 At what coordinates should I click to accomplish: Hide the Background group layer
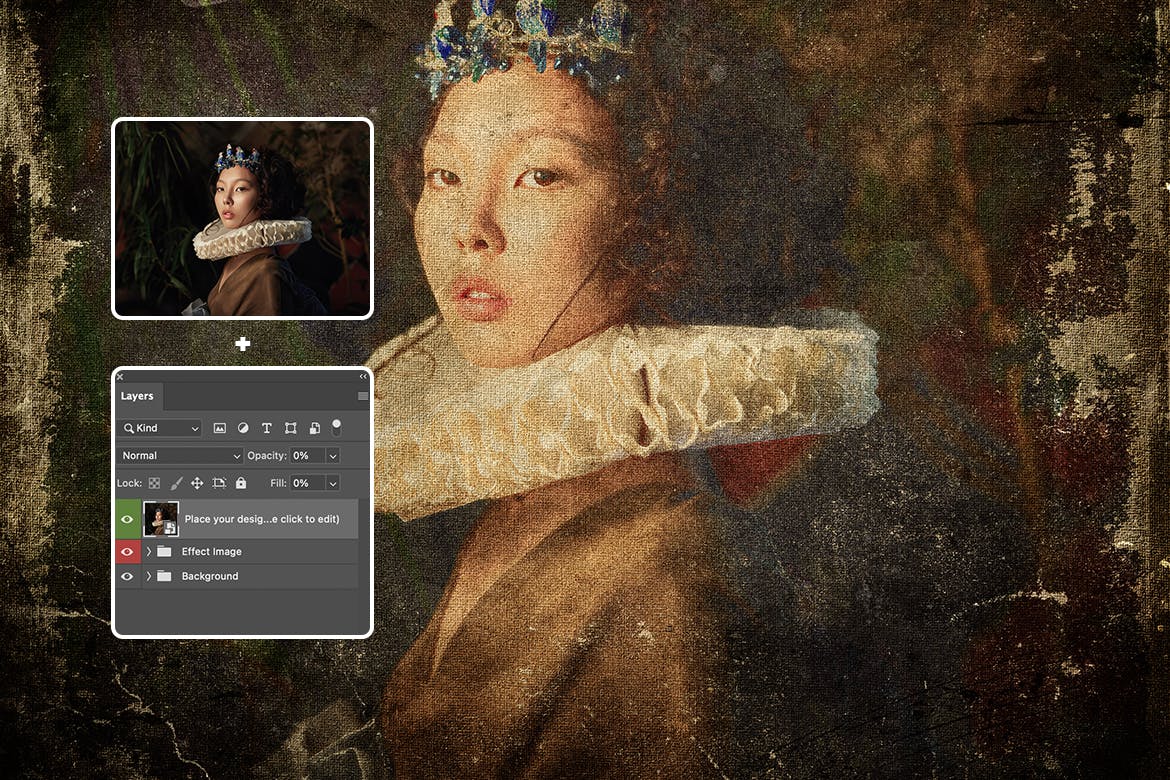(127, 577)
